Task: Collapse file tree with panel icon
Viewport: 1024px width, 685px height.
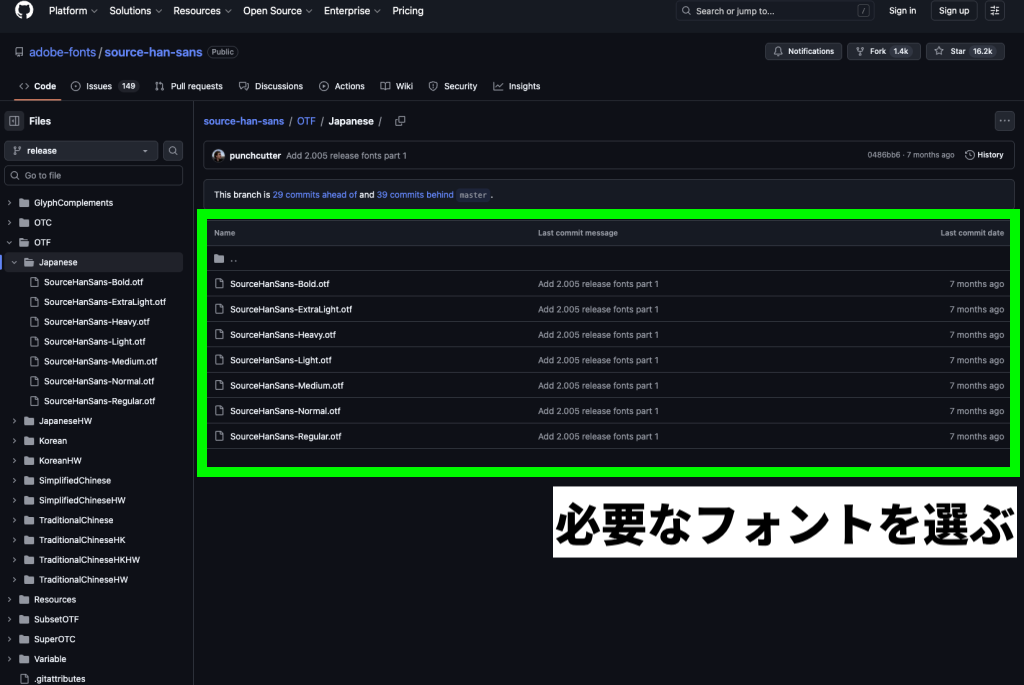Action: tap(14, 121)
